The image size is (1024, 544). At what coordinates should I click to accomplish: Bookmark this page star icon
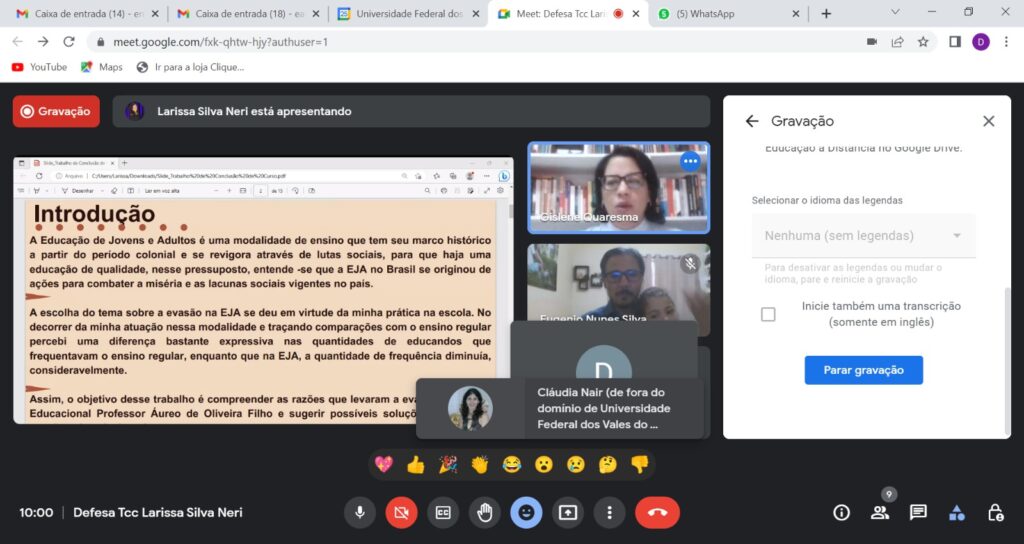click(x=923, y=42)
